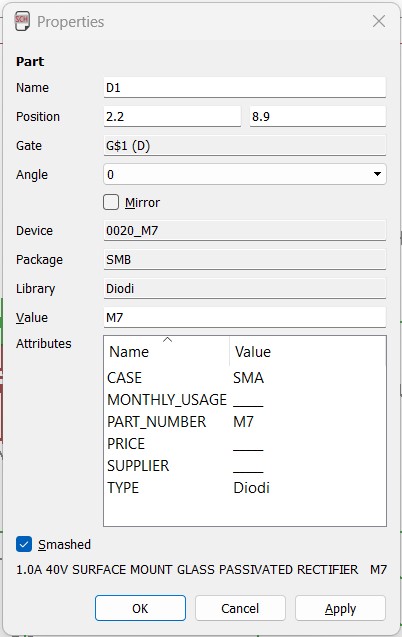Apply the part property changes
402x637 pixels.
pyautogui.click(x=340, y=608)
